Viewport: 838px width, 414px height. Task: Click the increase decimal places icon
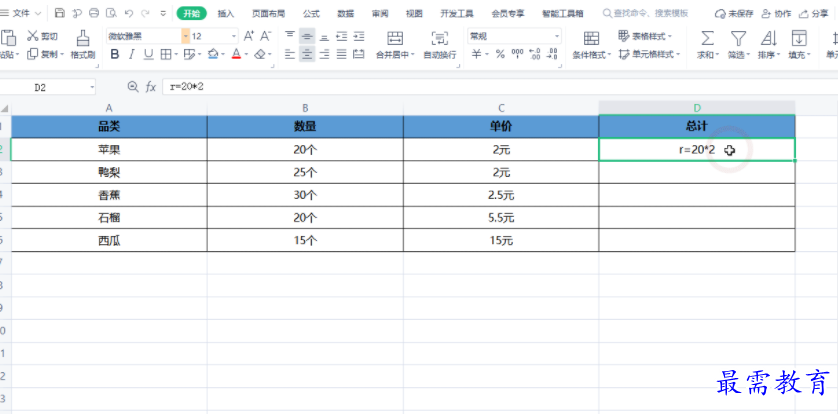pyautogui.click(x=534, y=54)
